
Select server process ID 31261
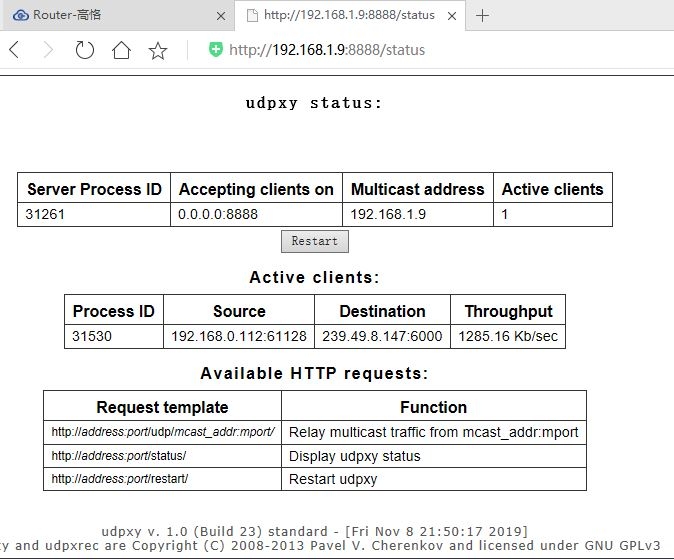(x=45, y=214)
